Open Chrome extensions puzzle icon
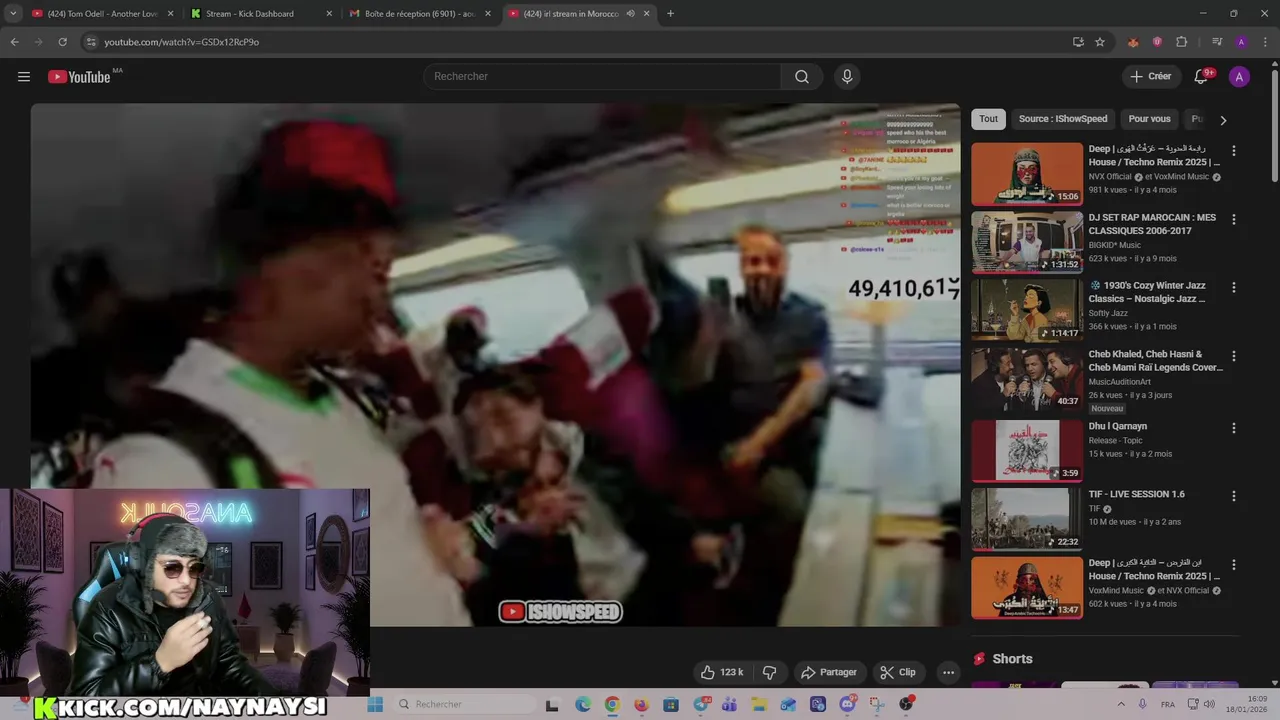 (x=1181, y=42)
